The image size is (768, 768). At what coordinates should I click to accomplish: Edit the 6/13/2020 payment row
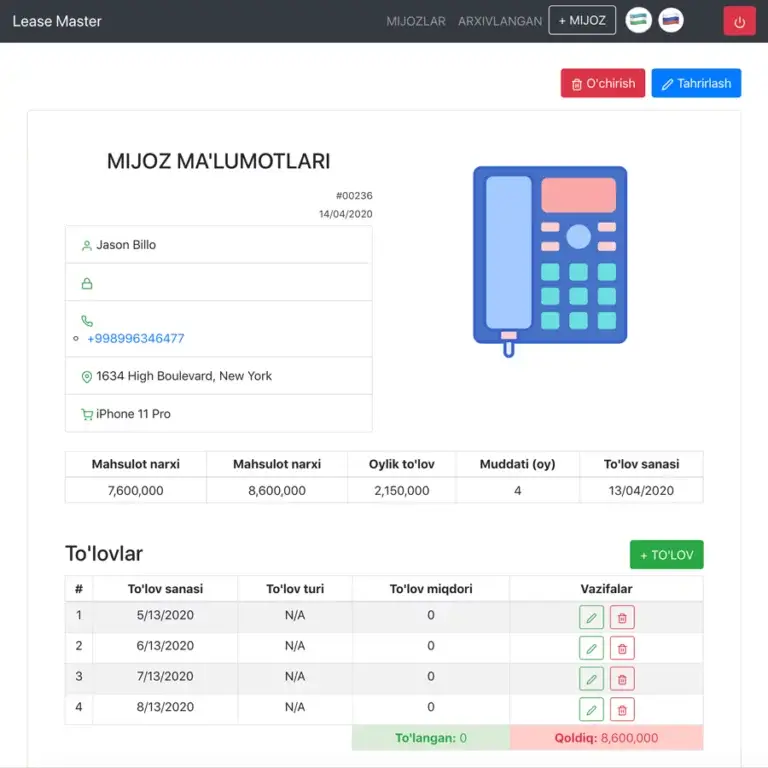coord(591,648)
